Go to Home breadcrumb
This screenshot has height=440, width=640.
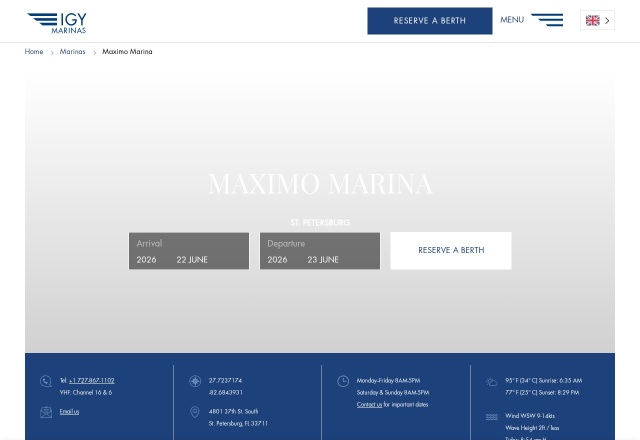click(34, 51)
